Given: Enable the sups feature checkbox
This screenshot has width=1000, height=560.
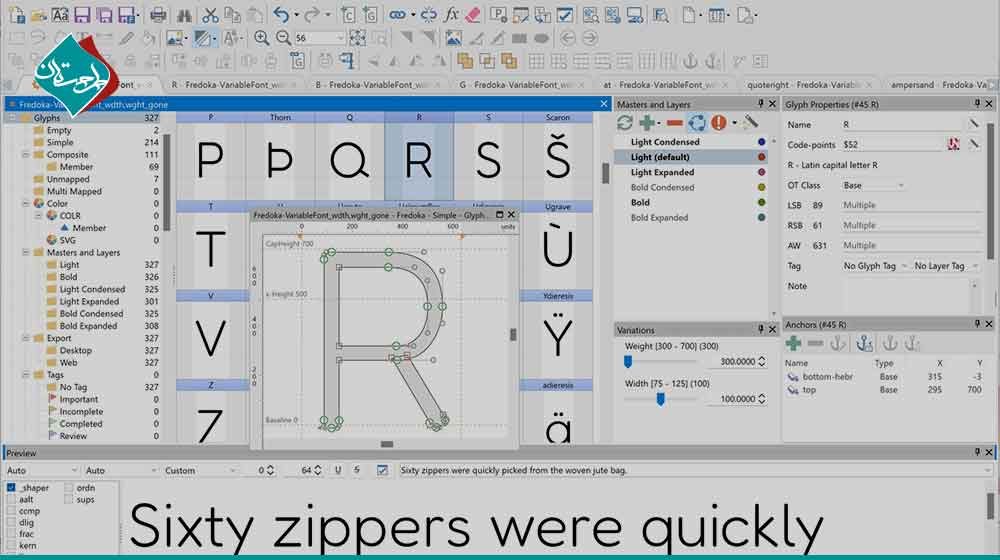Looking at the screenshot, I should (x=68, y=499).
